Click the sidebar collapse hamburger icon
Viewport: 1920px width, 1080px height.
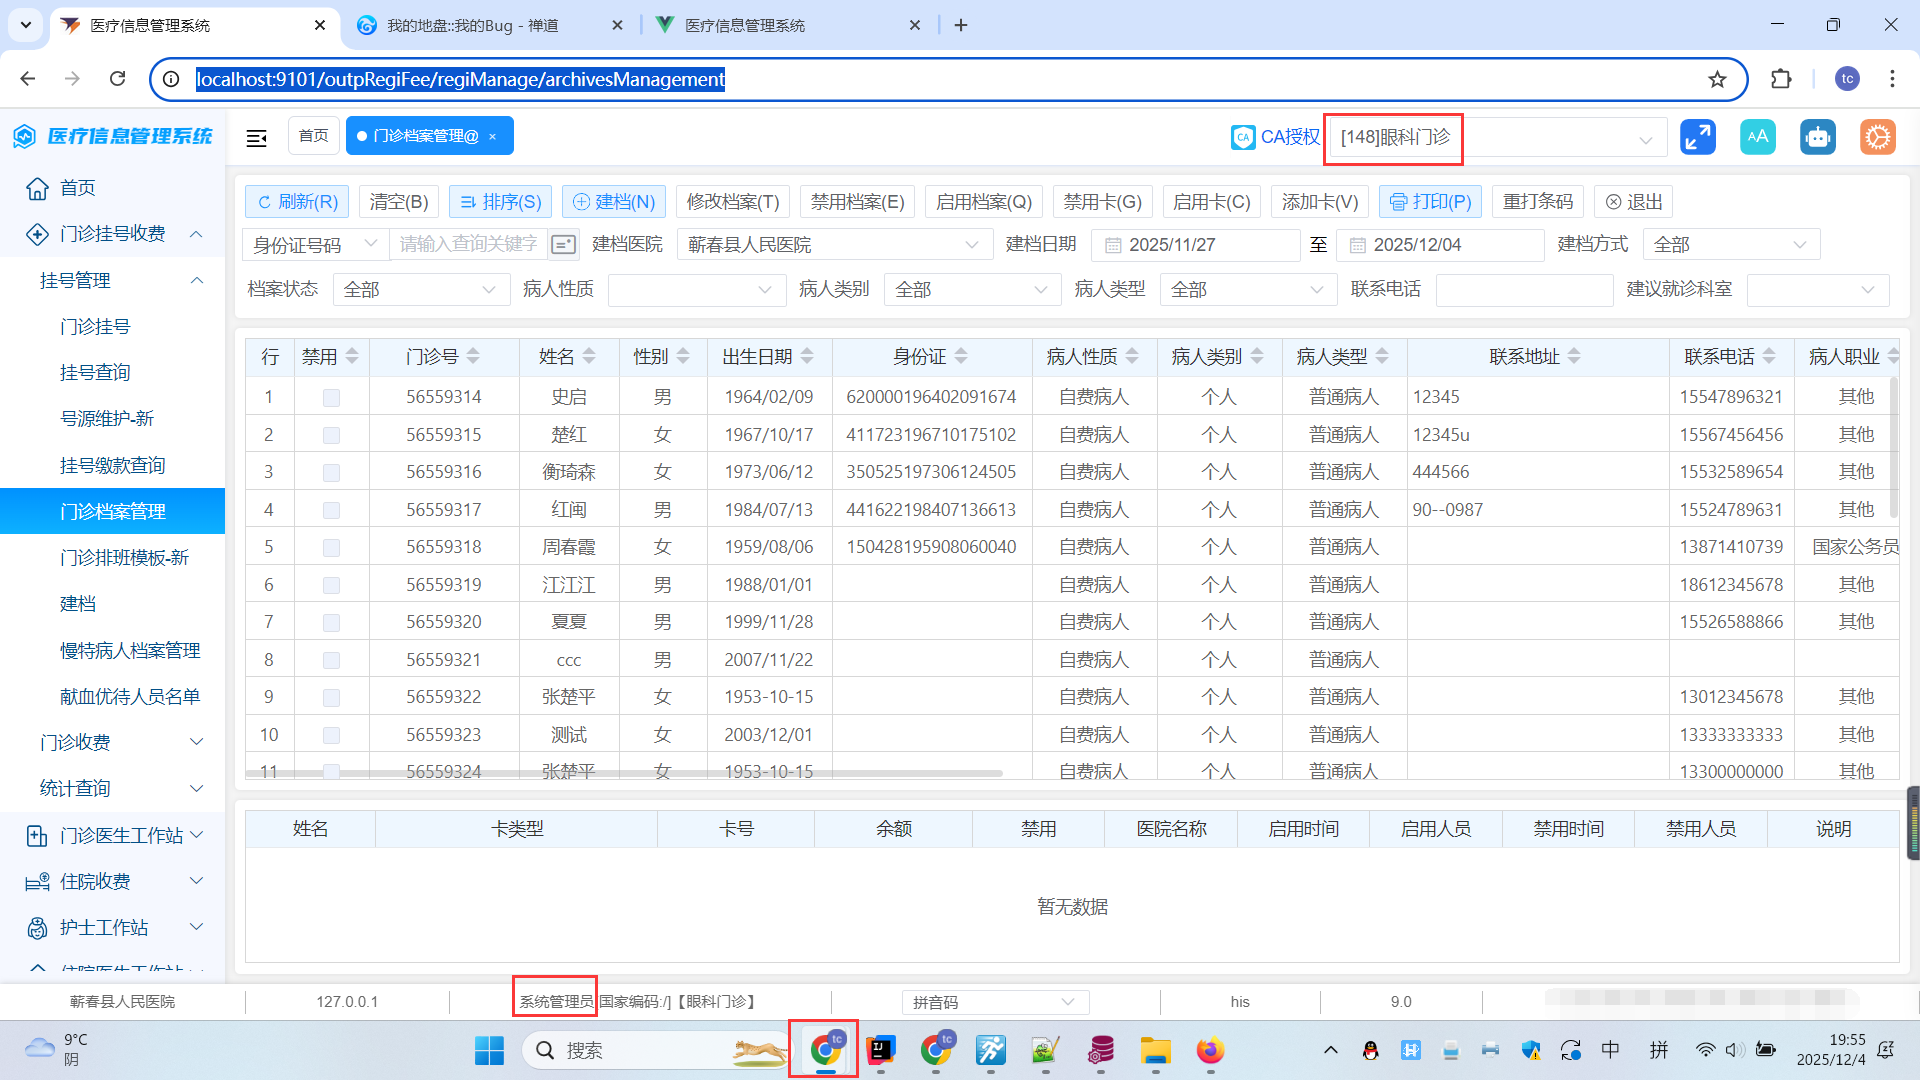[257, 137]
